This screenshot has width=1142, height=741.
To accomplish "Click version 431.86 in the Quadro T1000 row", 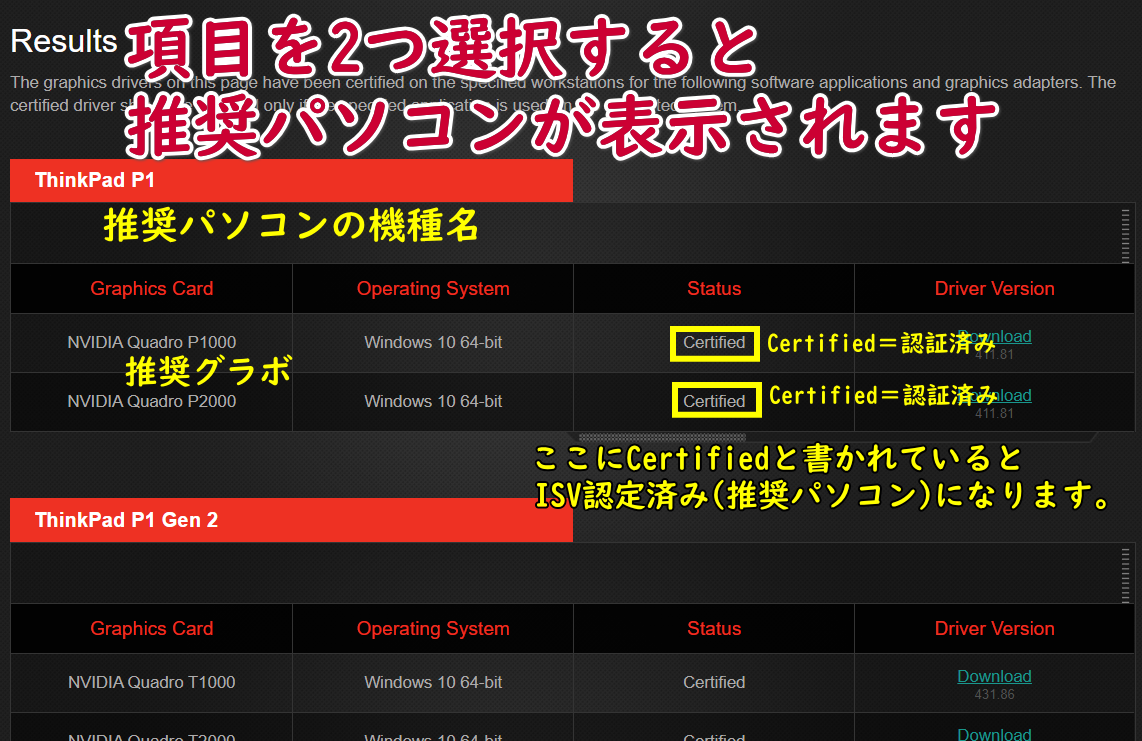I will [994, 694].
